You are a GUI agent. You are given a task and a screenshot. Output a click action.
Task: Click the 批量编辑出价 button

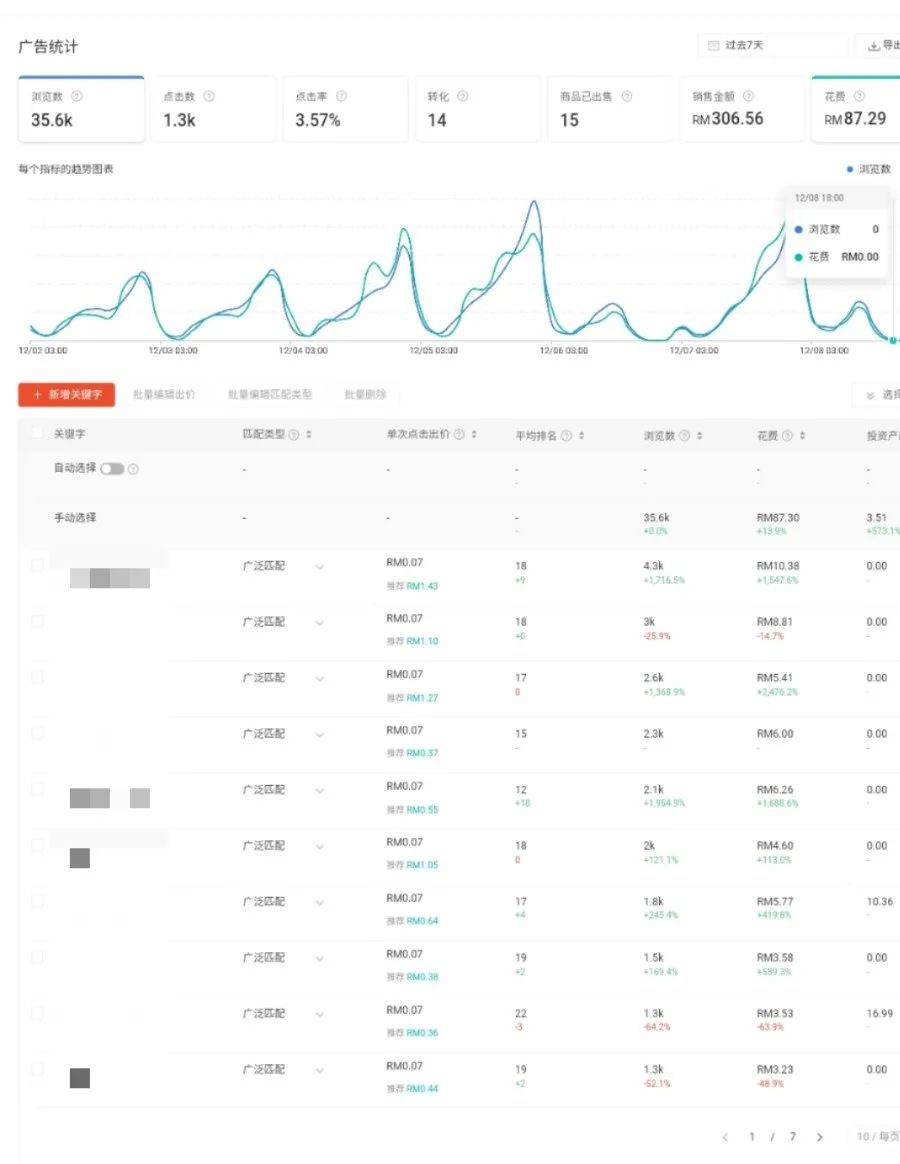164,394
